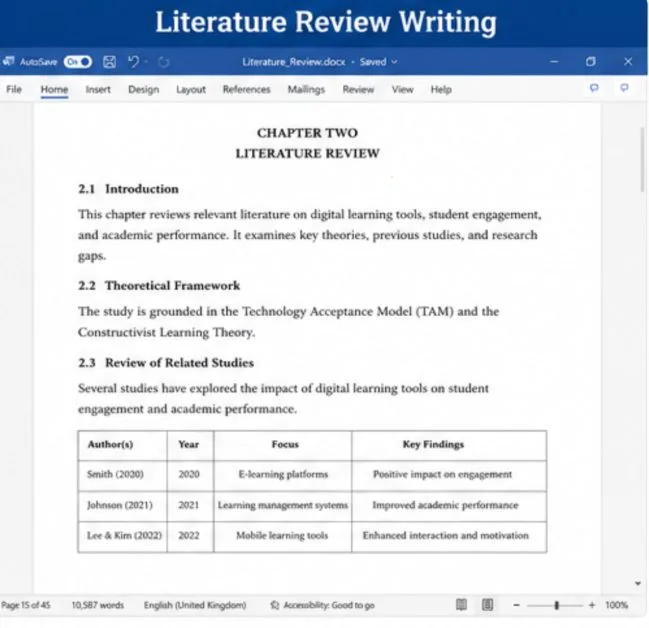Screen dimensions: 649x628
Task: Open the View tab
Action: coord(402,89)
